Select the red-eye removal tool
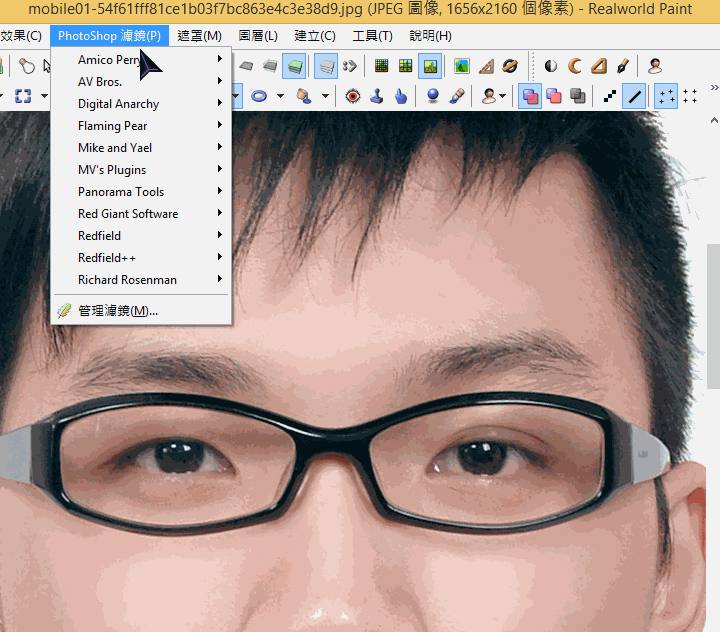 click(352, 96)
